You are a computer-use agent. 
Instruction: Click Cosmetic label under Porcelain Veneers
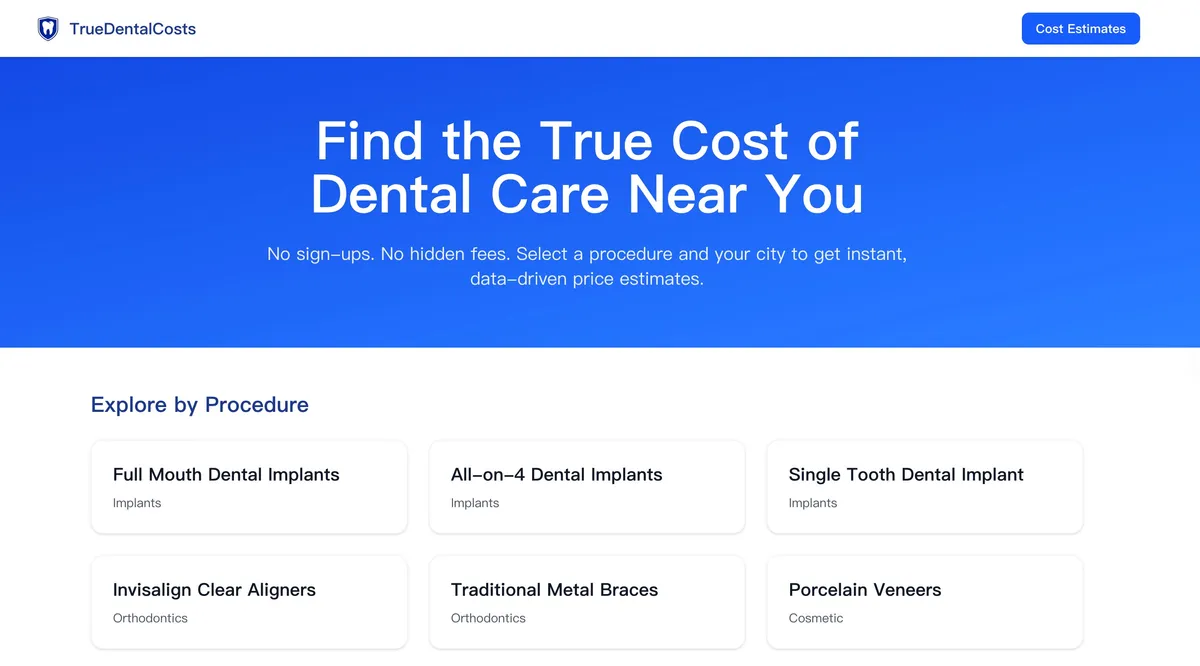pyautogui.click(x=816, y=618)
